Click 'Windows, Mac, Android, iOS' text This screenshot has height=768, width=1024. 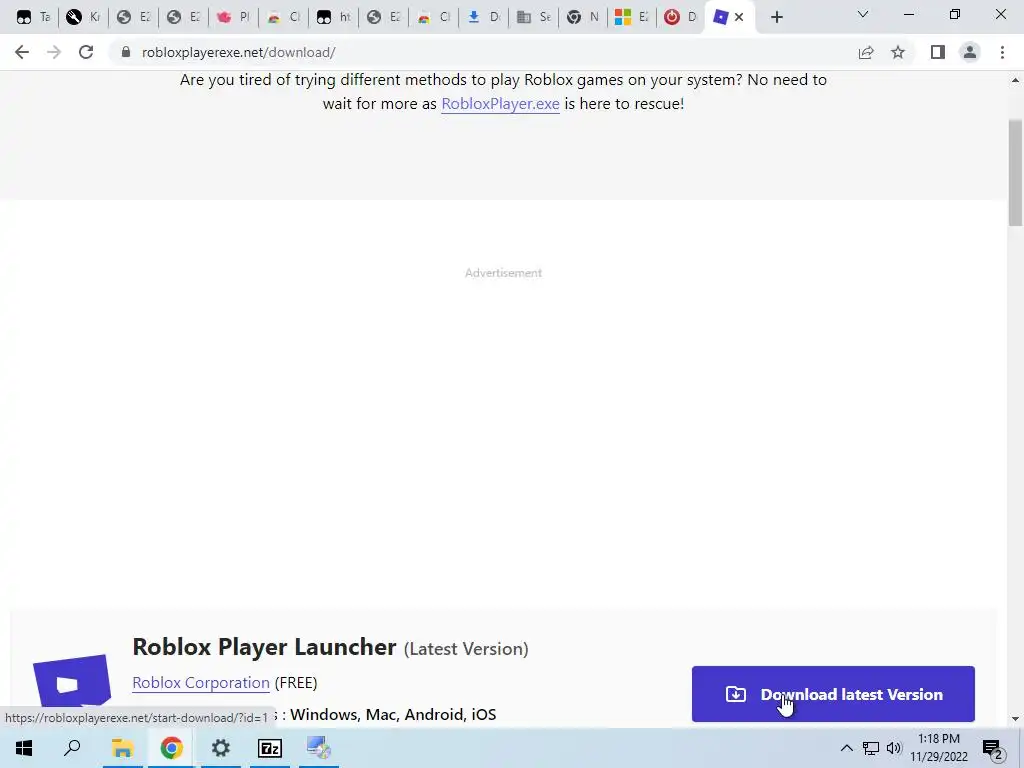click(393, 714)
